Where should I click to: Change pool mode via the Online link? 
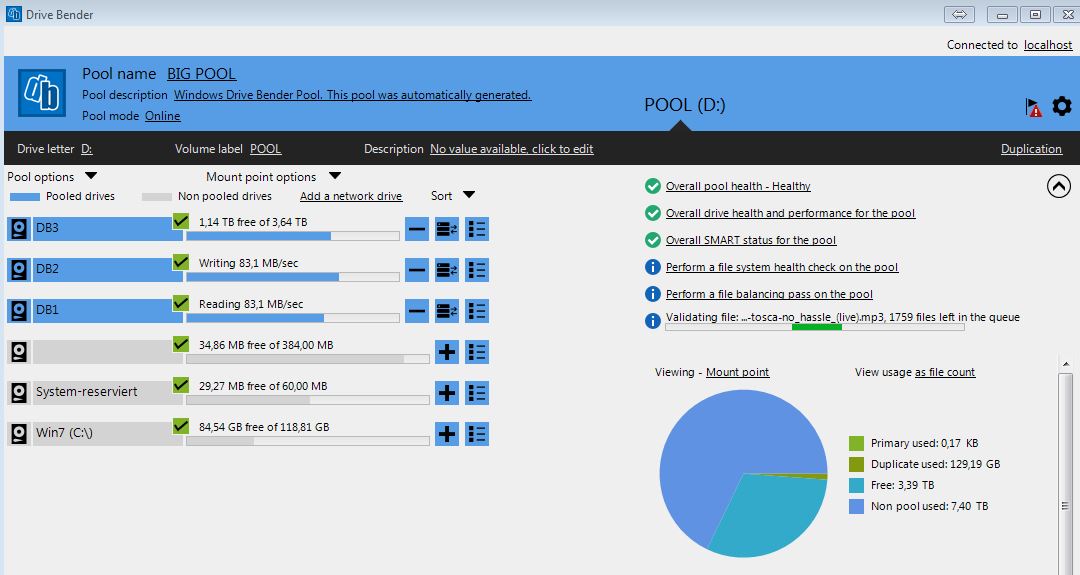point(163,116)
